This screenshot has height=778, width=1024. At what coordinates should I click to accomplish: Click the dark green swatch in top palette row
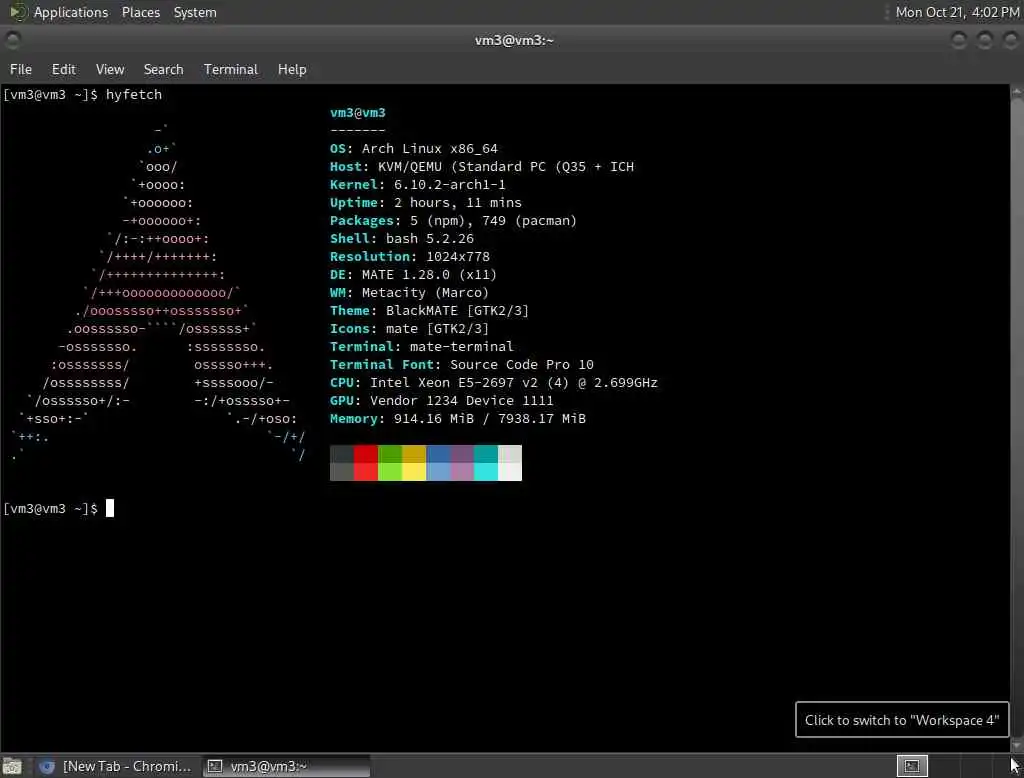pos(390,454)
